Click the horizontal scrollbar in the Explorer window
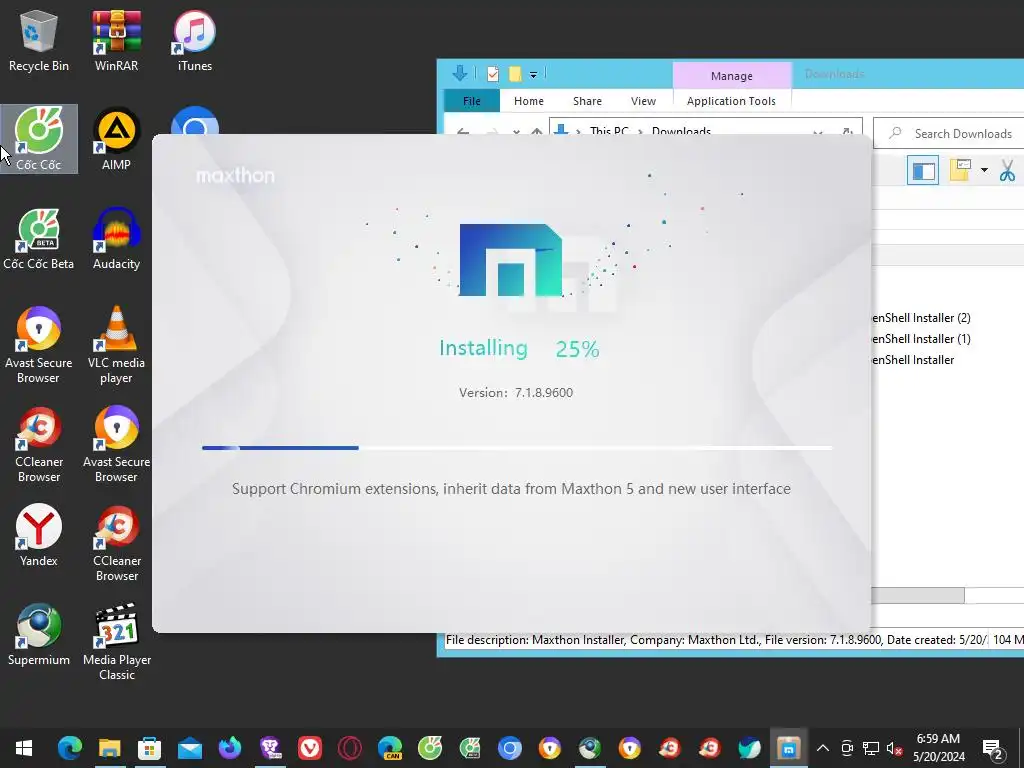 tap(918, 595)
